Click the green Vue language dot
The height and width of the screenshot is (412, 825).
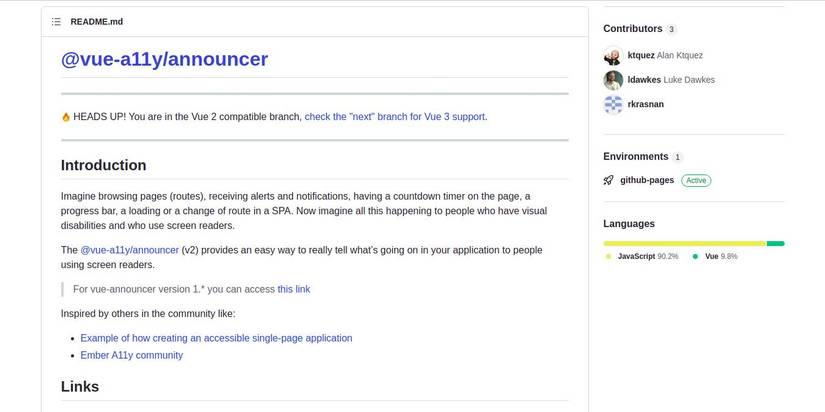pos(695,257)
